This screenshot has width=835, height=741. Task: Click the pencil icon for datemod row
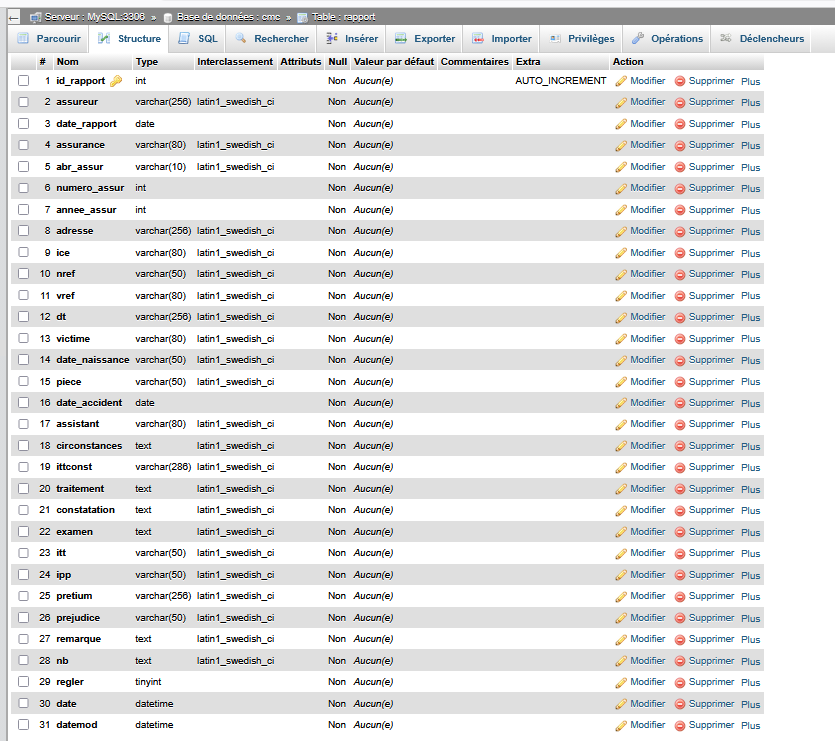[621, 725]
